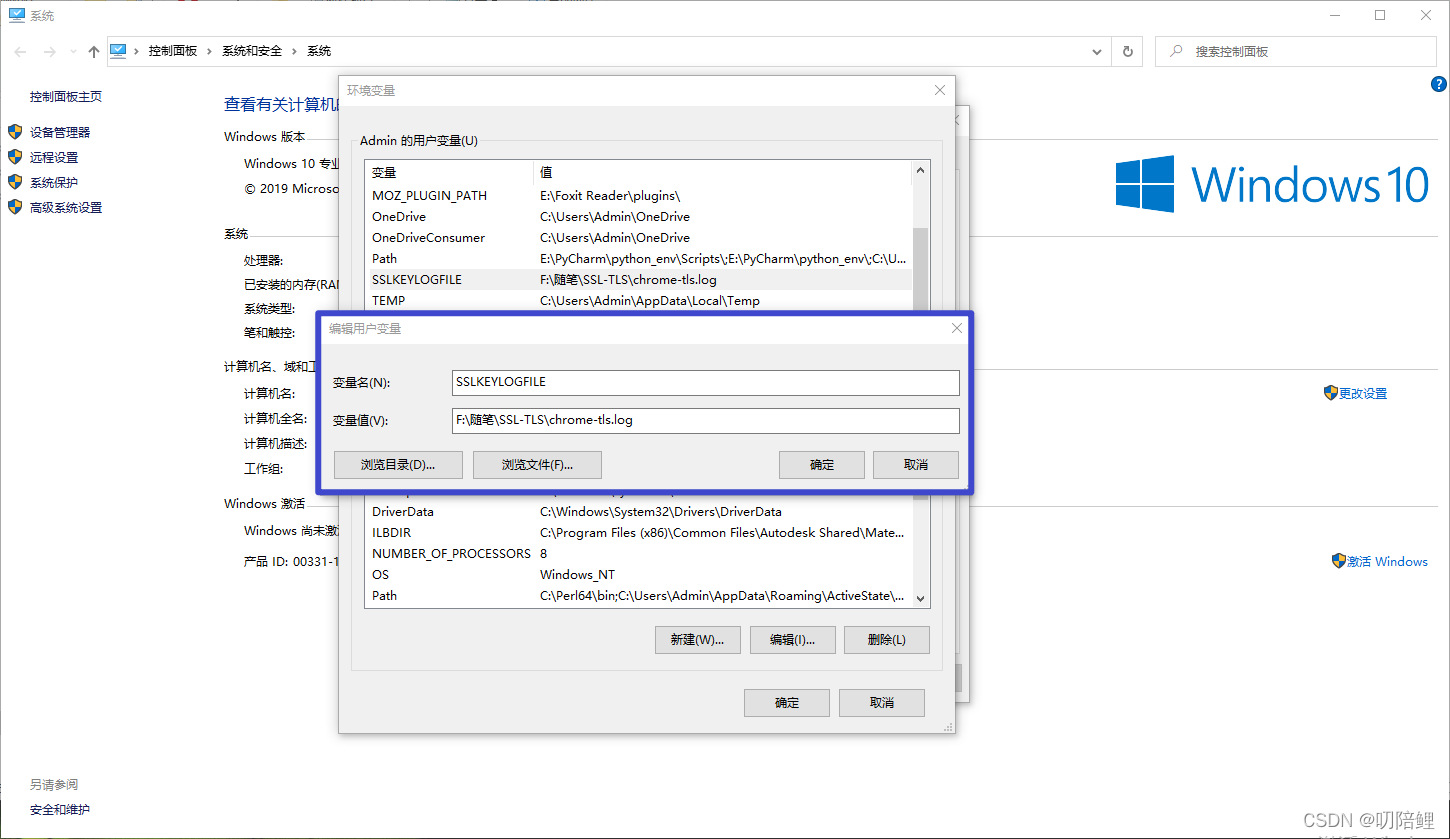Click the user variables scroll up arrow

(x=921, y=172)
